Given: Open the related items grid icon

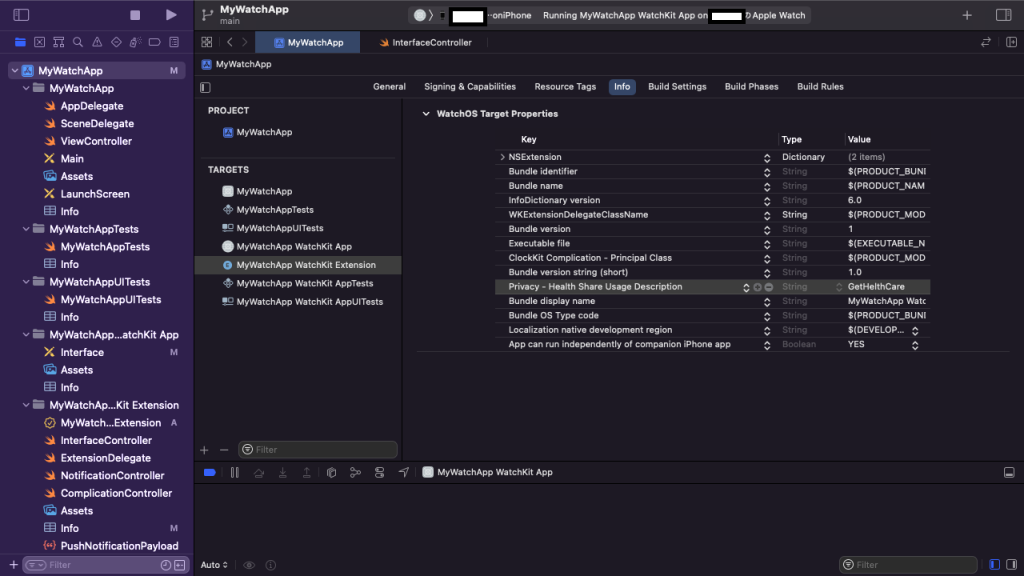Looking at the screenshot, I should pyautogui.click(x=206, y=42).
